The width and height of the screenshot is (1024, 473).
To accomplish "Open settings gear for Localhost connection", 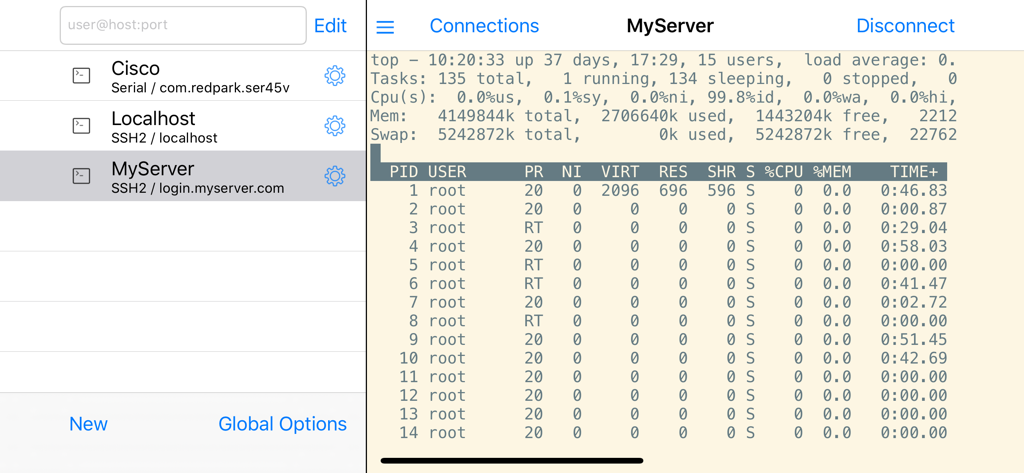I will [x=334, y=125].
